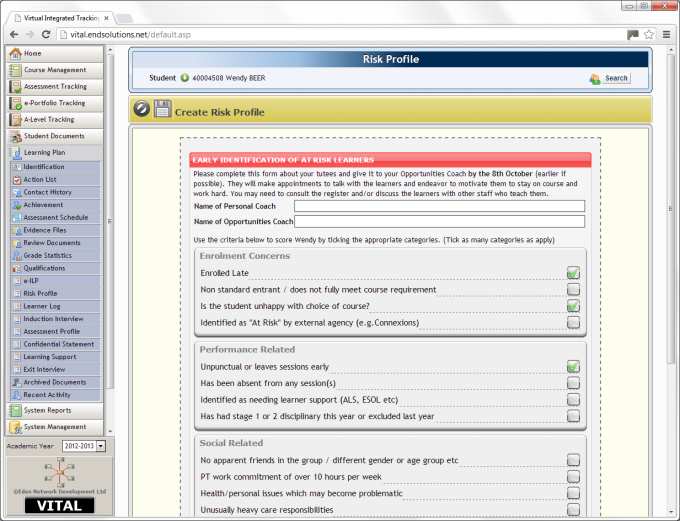Screen dimensions: 680x521
Task: Click the flag icon in the address bar
Action: pos(633,35)
